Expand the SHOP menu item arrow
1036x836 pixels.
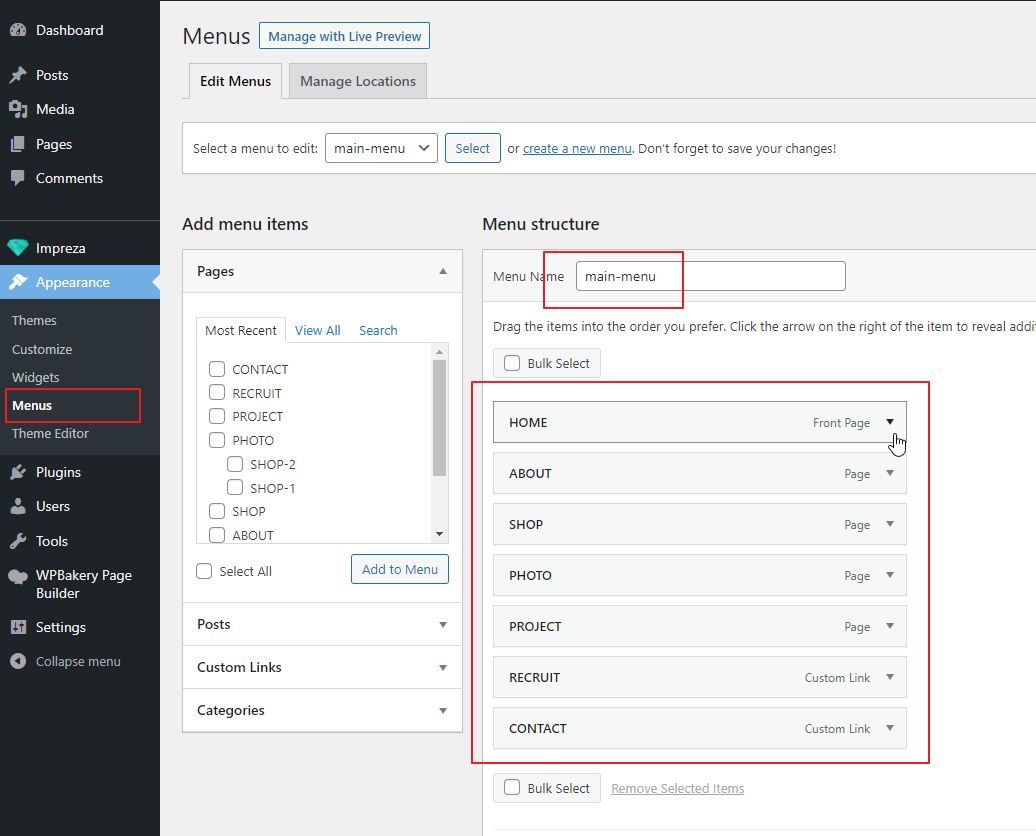[x=890, y=524]
